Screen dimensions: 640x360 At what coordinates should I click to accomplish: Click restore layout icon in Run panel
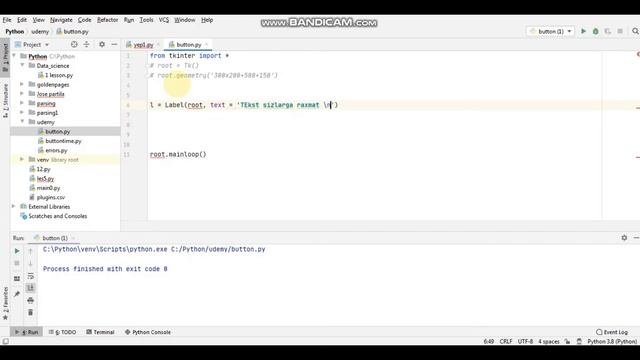pos(17,279)
